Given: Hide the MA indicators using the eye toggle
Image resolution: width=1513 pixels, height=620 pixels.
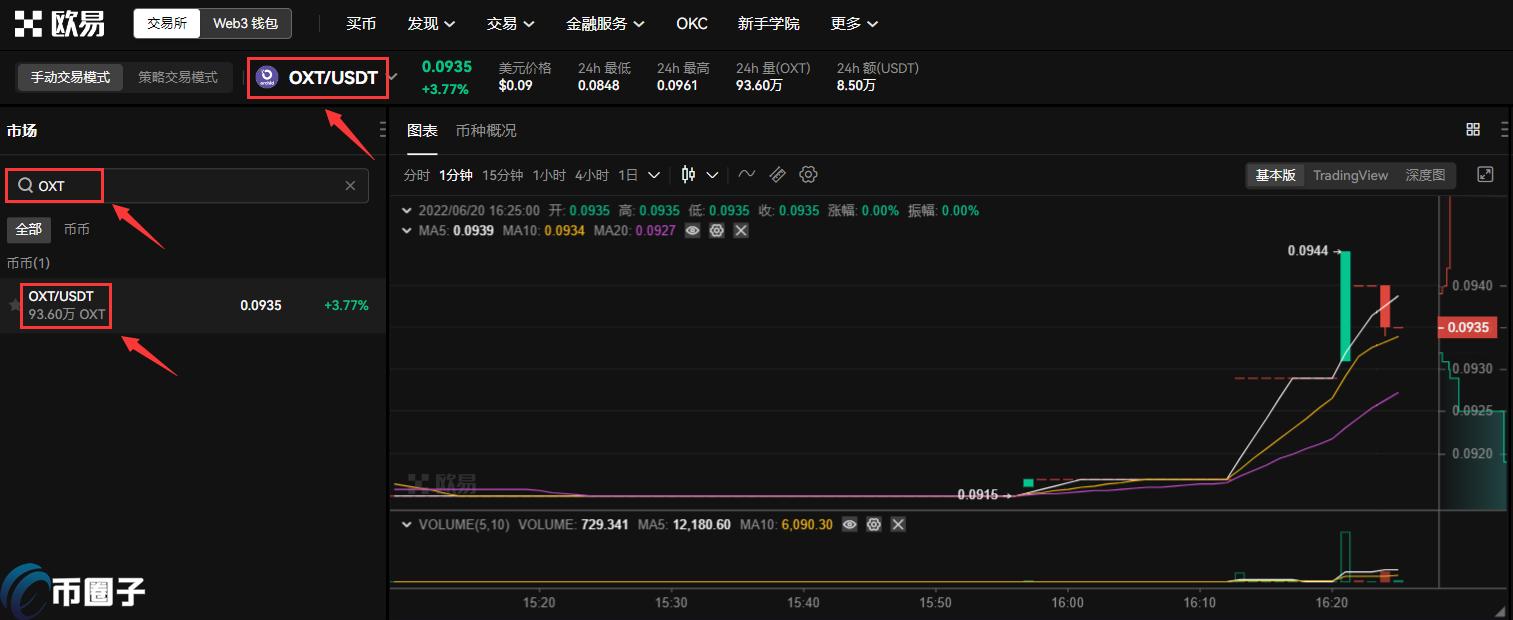Looking at the screenshot, I should click(x=692, y=230).
